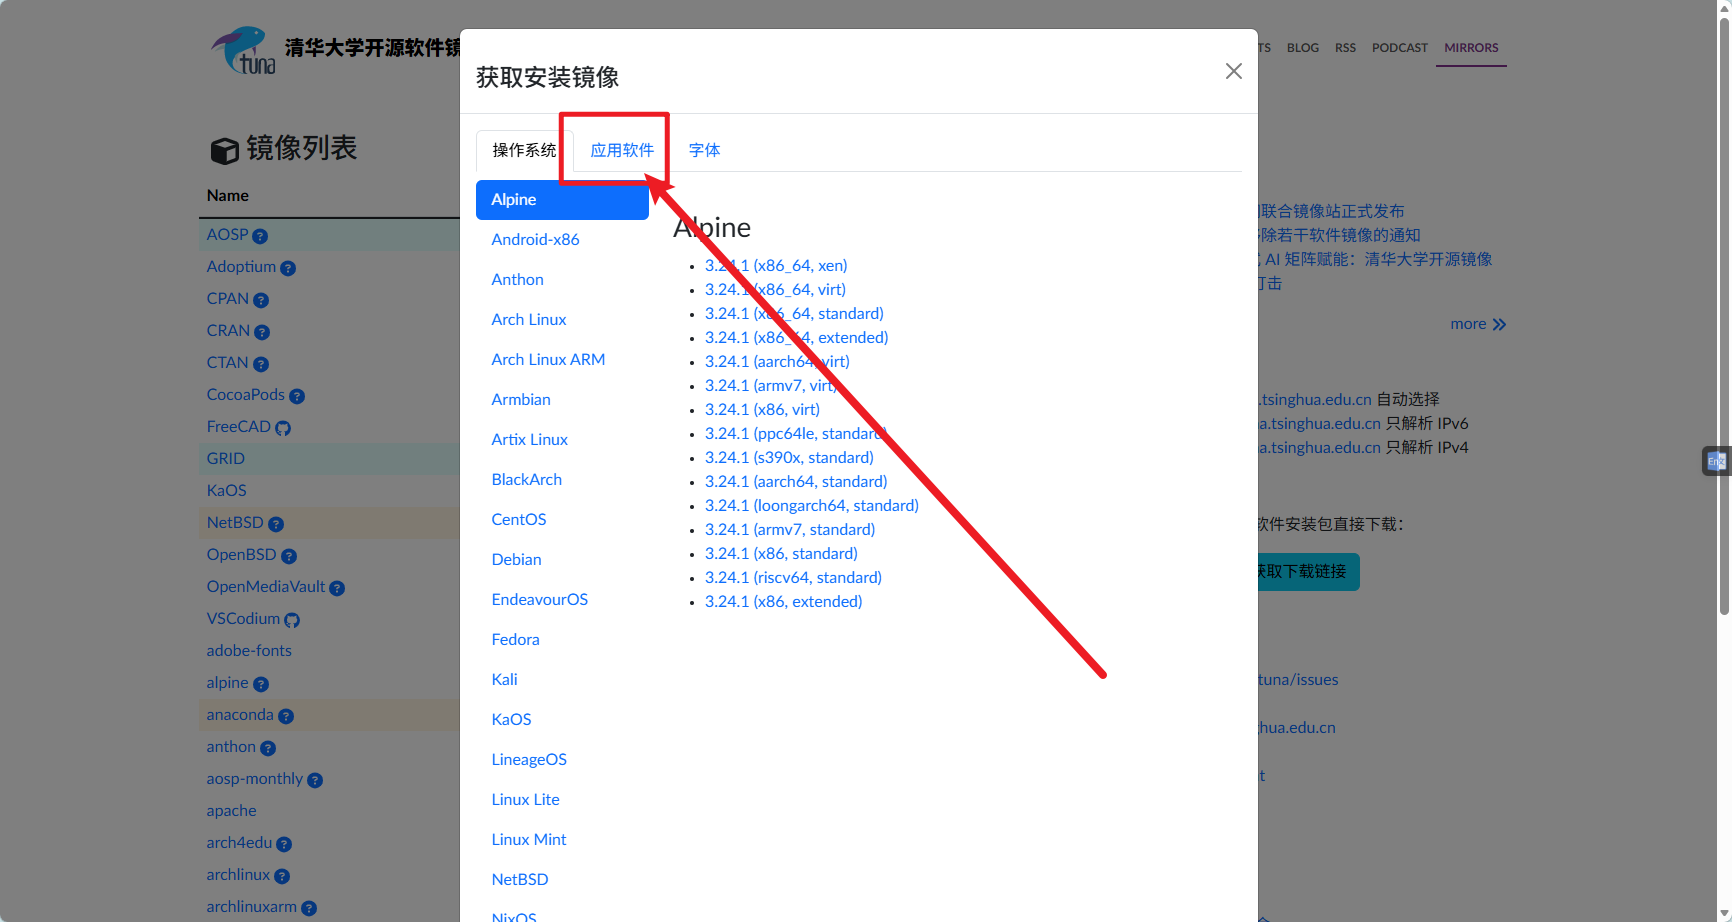This screenshot has width=1732, height=922.
Task: Click the 获取下载链接 button behind dialog
Action: click(1308, 572)
